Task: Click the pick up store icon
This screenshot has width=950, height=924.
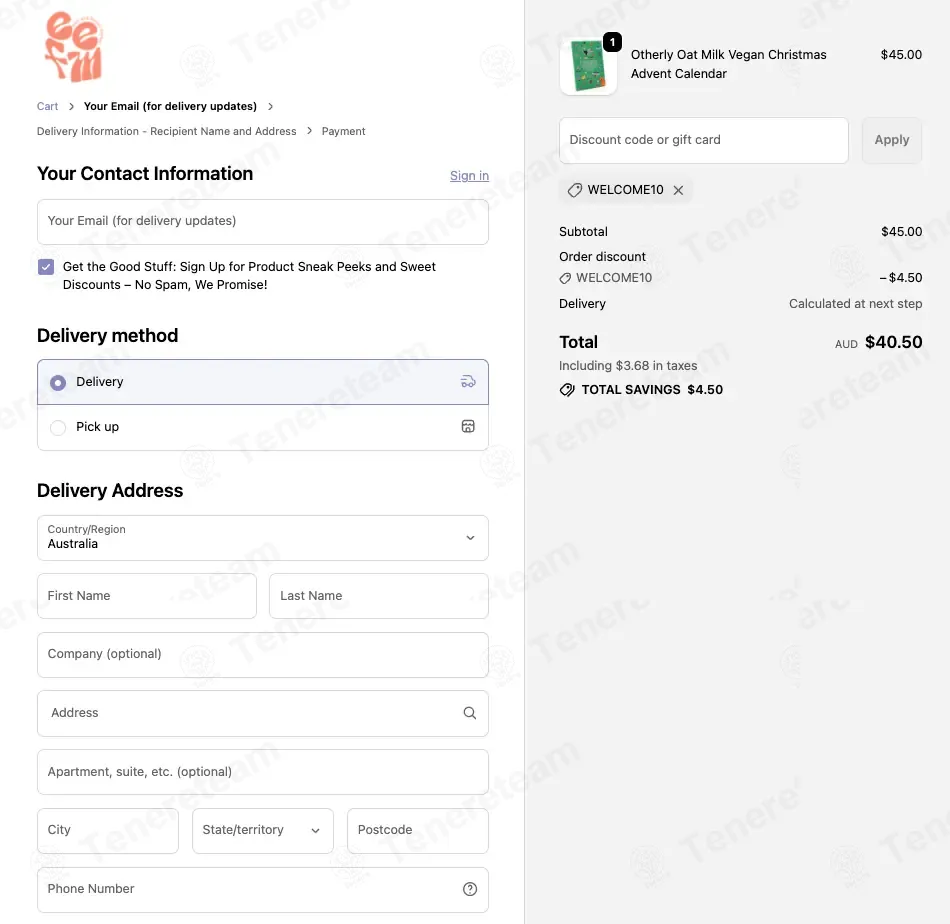Action: pyautogui.click(x=468, y=427)
